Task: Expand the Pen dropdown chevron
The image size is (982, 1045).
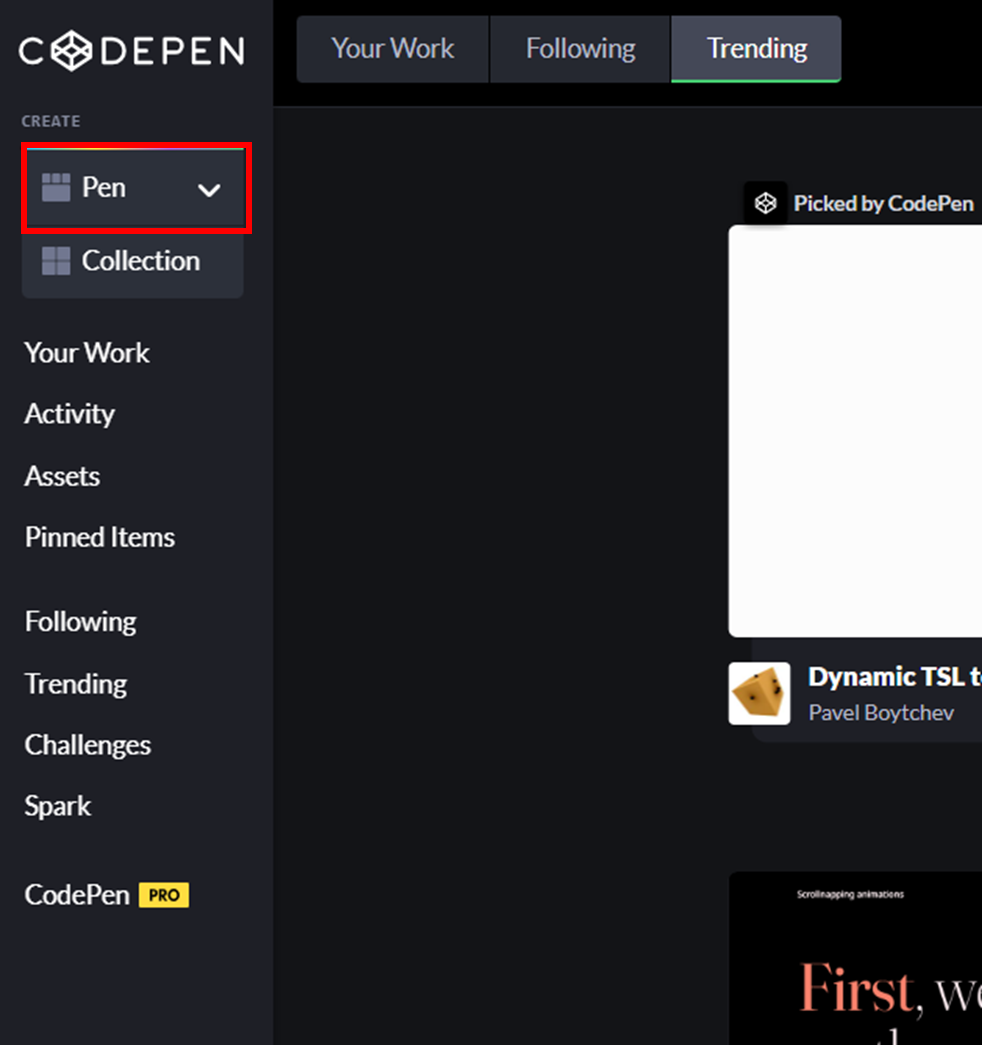Action: [x=209, y=191]
